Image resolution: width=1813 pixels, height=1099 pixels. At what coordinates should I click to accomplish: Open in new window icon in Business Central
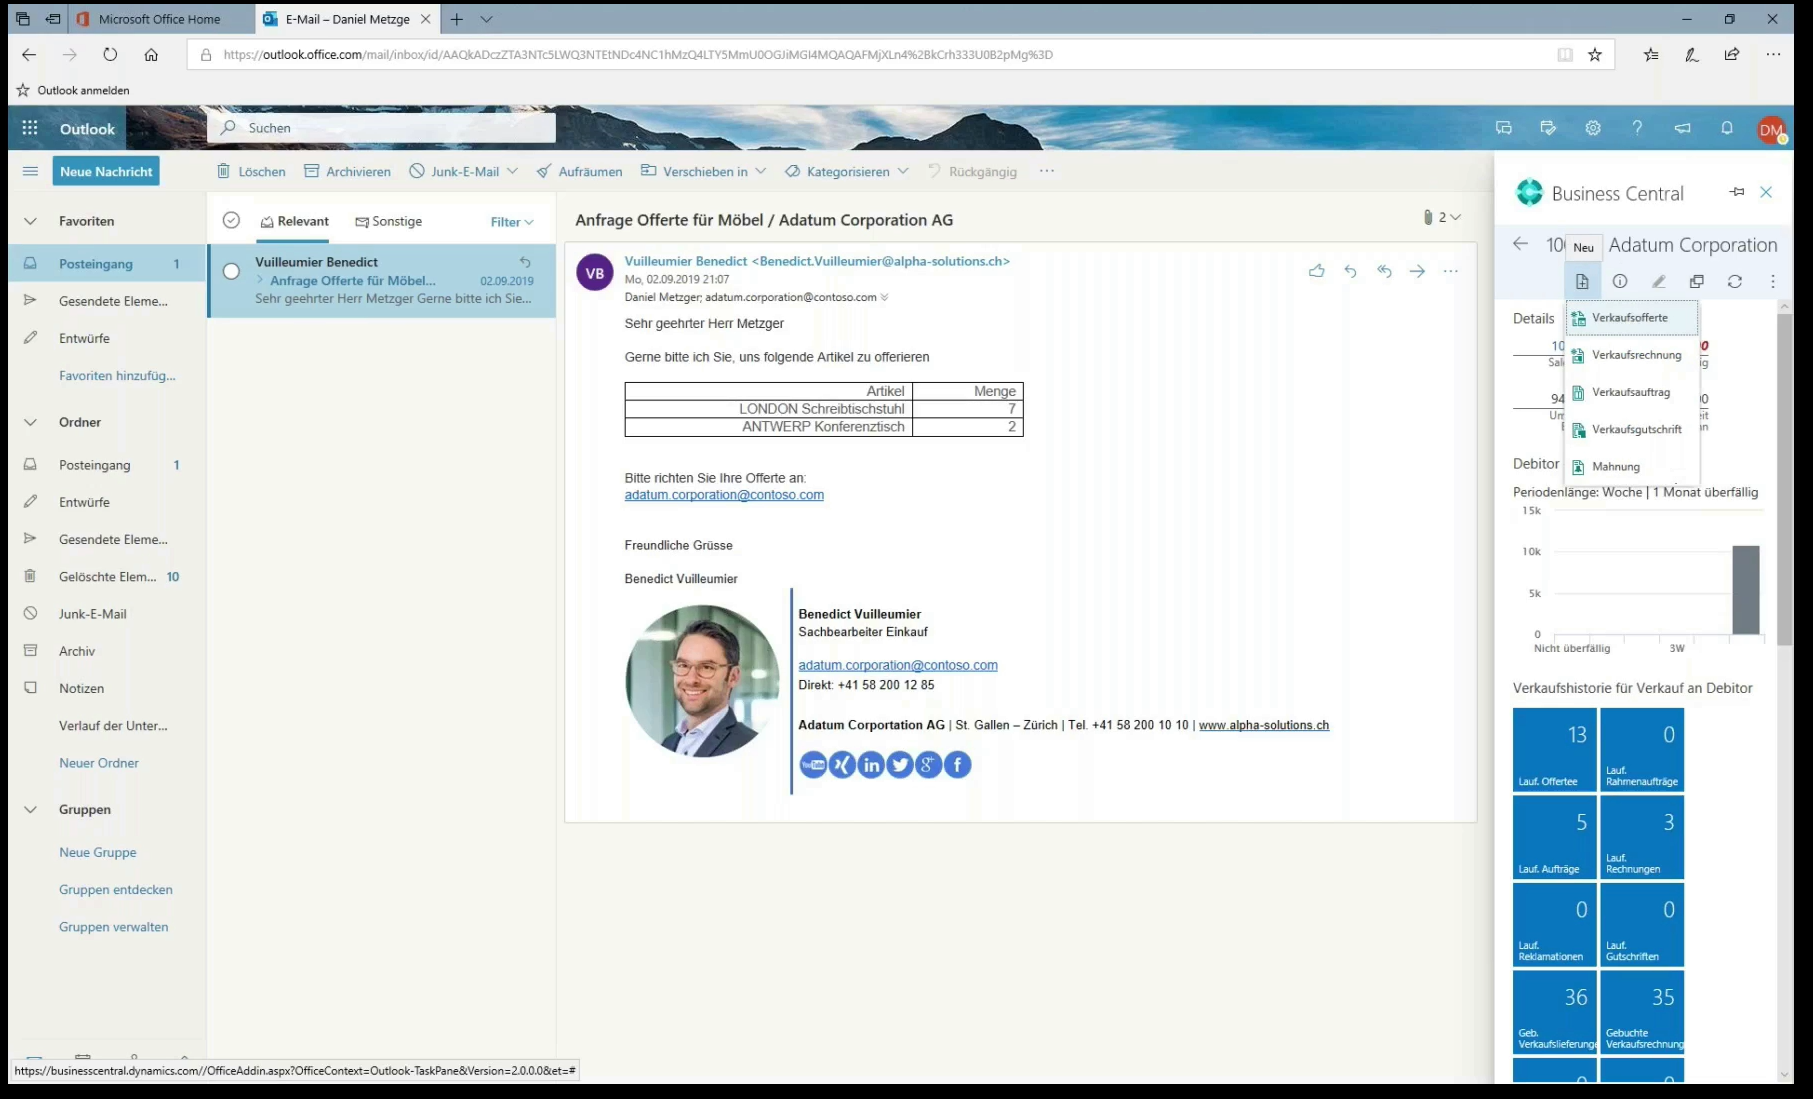coord(1697,282)
